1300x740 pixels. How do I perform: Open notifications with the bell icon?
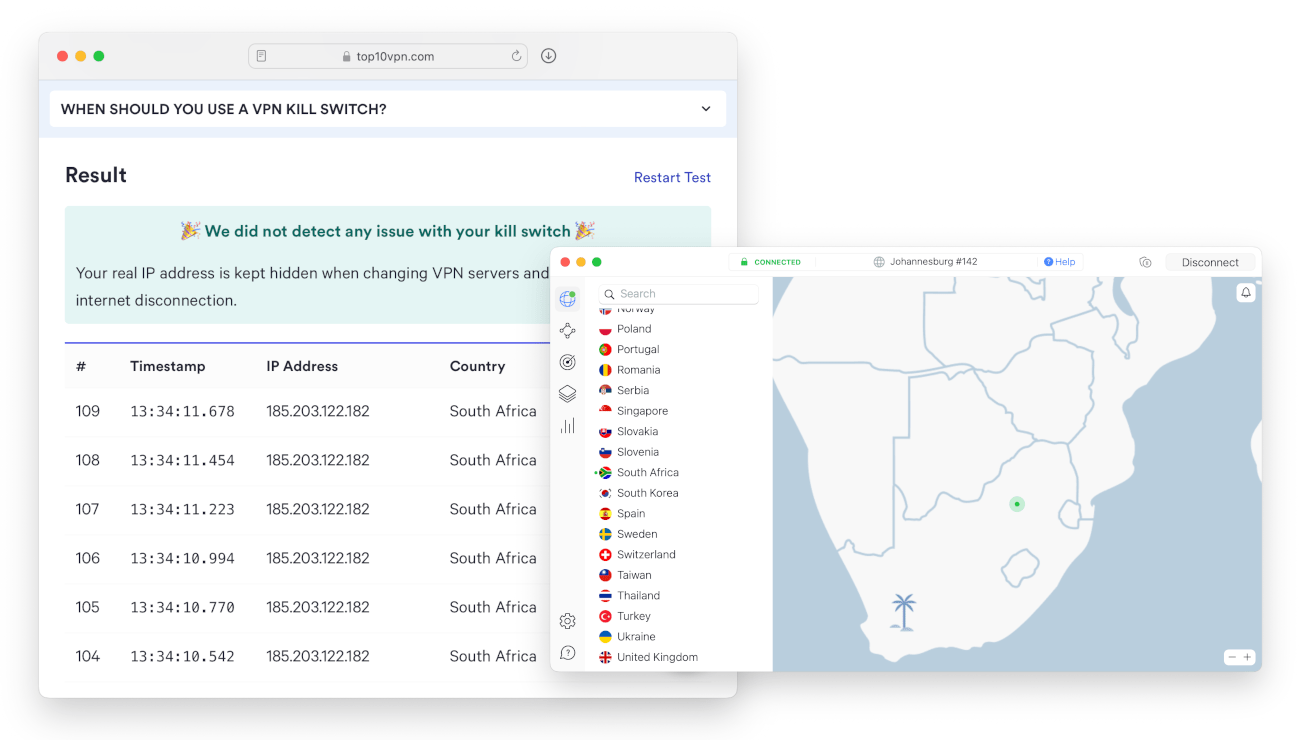tap(1246, 292)
